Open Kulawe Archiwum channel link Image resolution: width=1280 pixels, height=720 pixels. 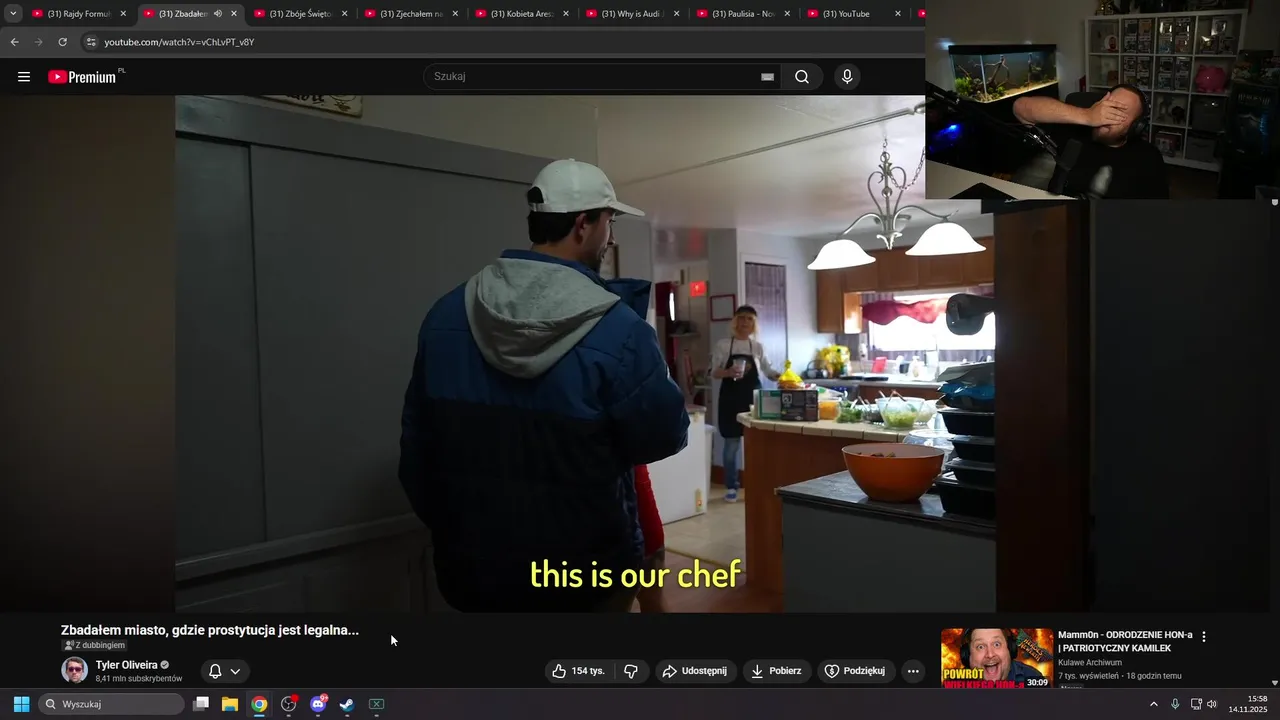(1090, 662)
